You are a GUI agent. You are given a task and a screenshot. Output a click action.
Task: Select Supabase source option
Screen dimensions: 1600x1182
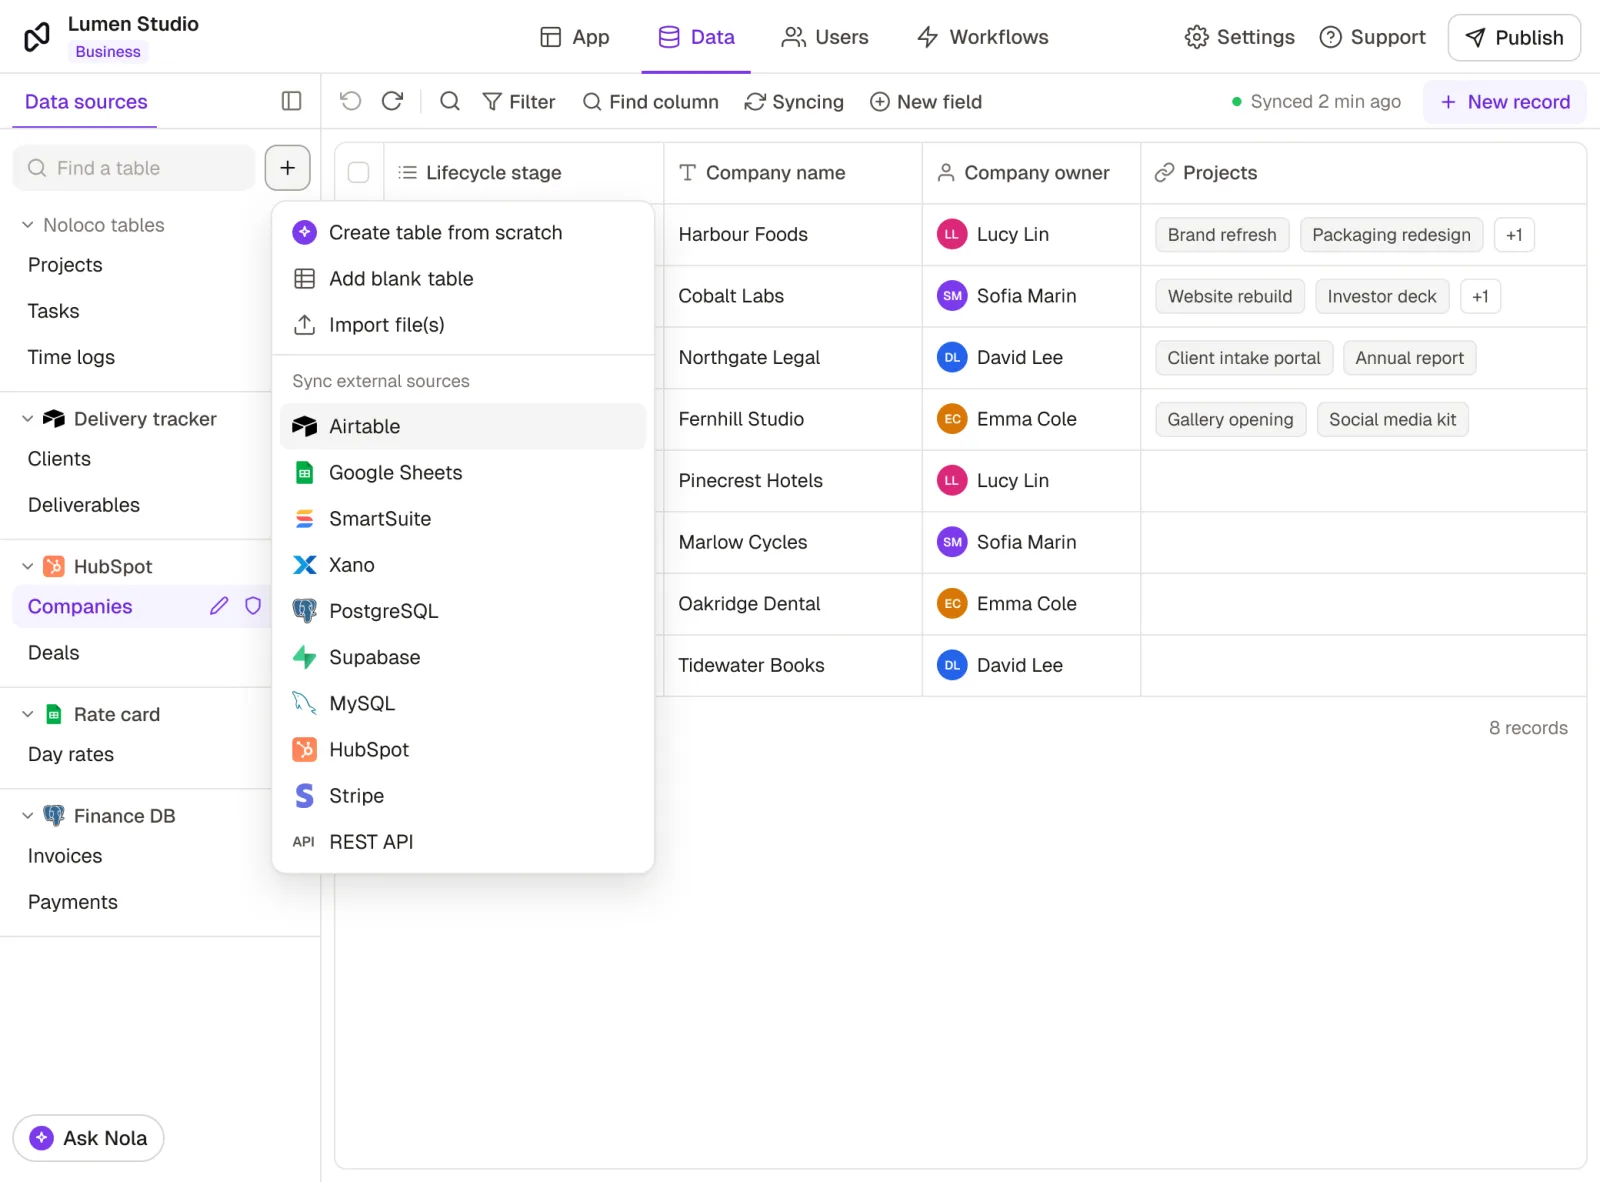coord(463,657)
